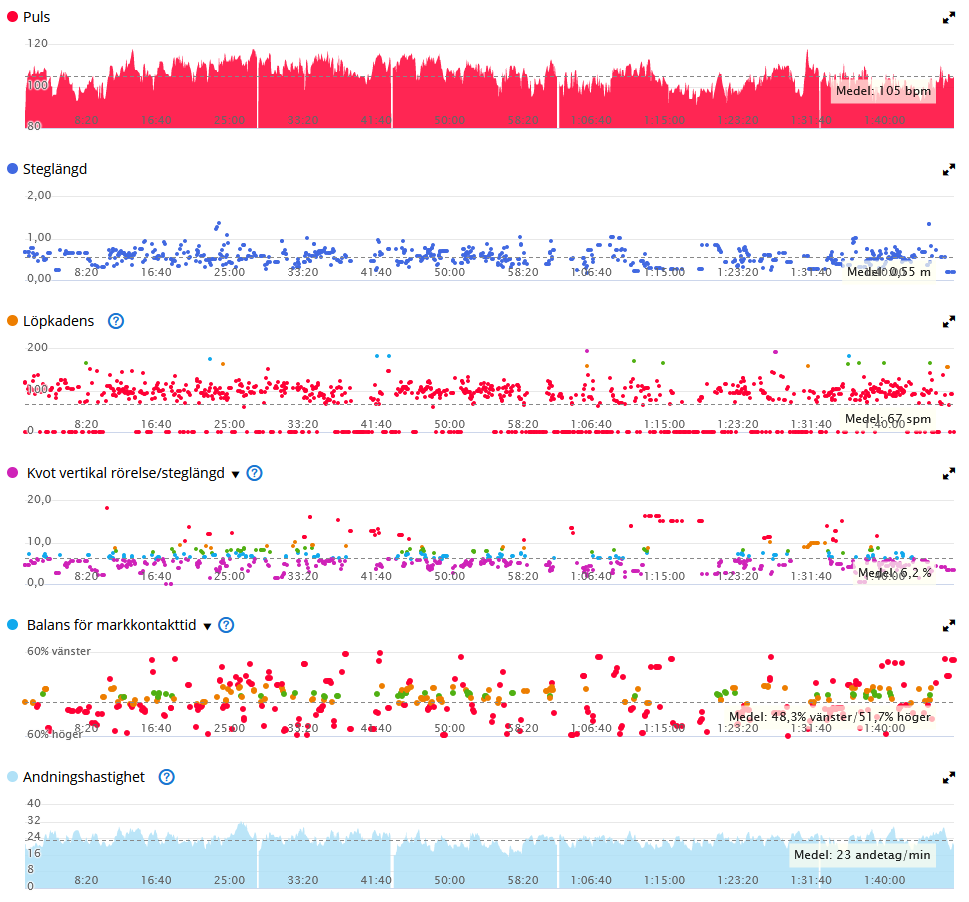Click the '60% vänster' axis label
The height and width of the screenshot is (902, 969).
59,651
